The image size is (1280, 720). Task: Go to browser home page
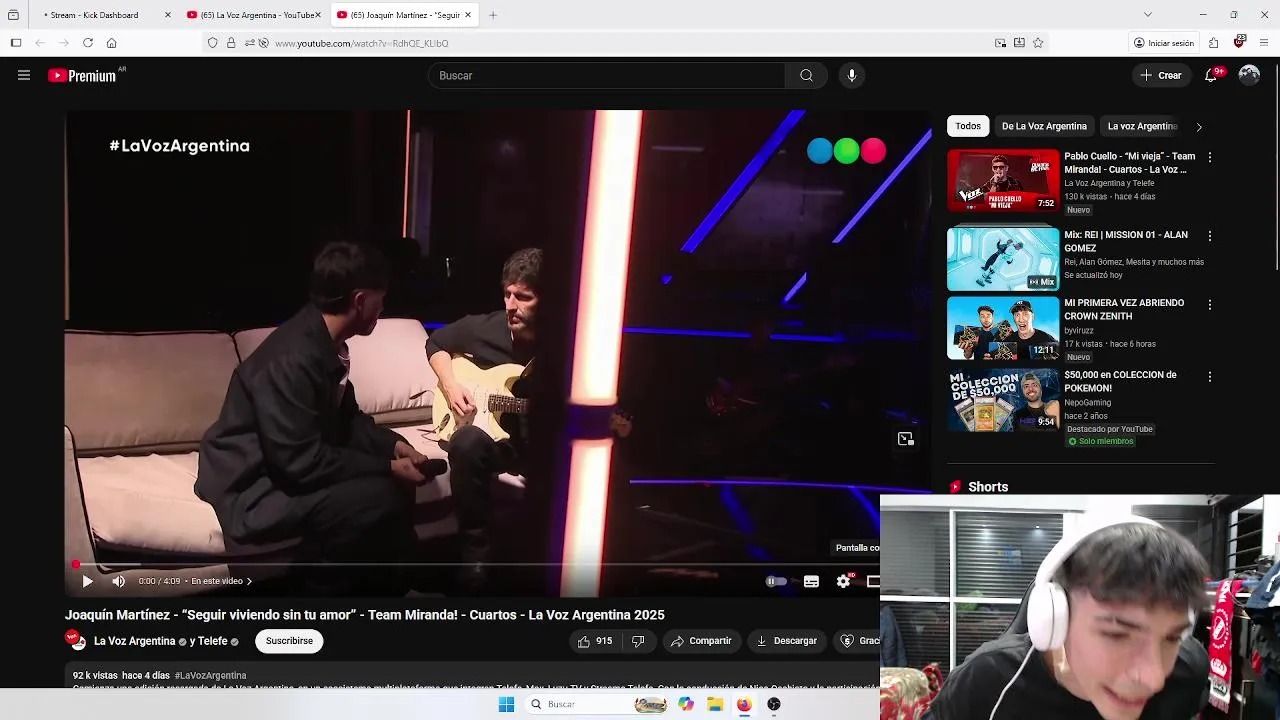point(112,43)
